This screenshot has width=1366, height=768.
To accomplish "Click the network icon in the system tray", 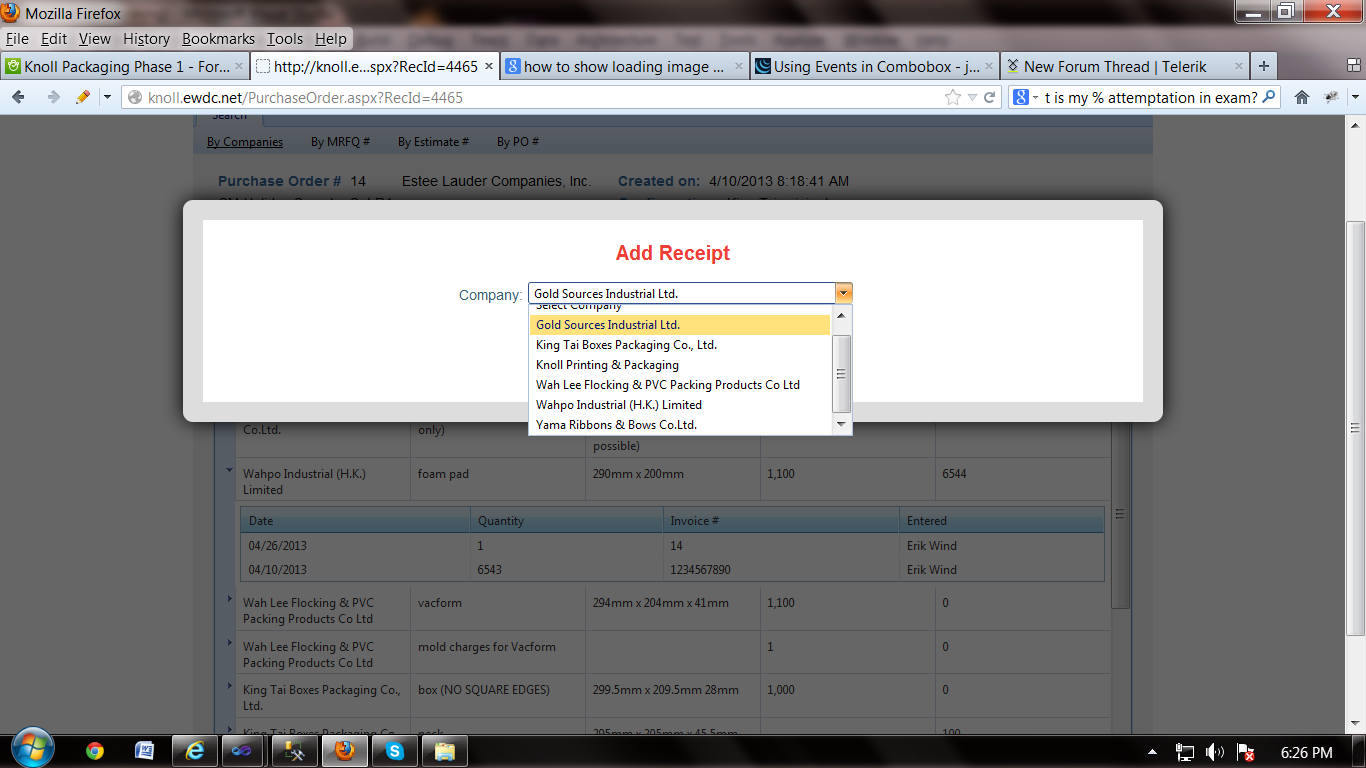I will coord(1185,752).
